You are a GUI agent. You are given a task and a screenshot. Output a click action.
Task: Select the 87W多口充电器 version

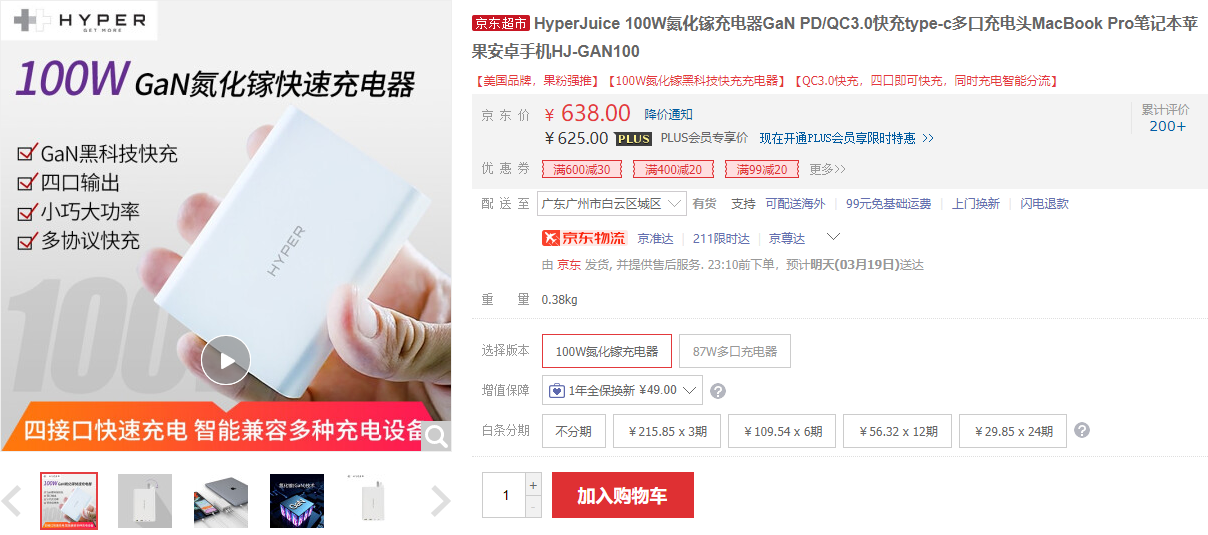click(735, 351)
